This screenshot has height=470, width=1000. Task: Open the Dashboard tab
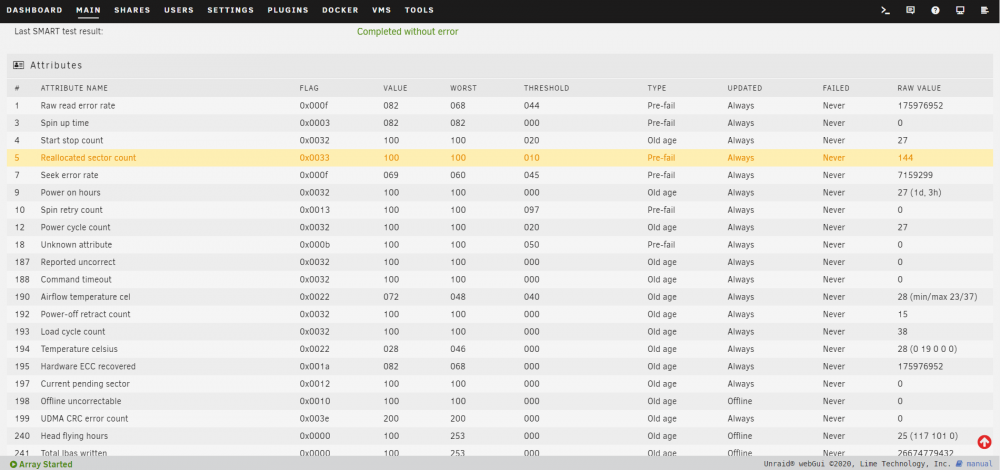coord(34,10)
